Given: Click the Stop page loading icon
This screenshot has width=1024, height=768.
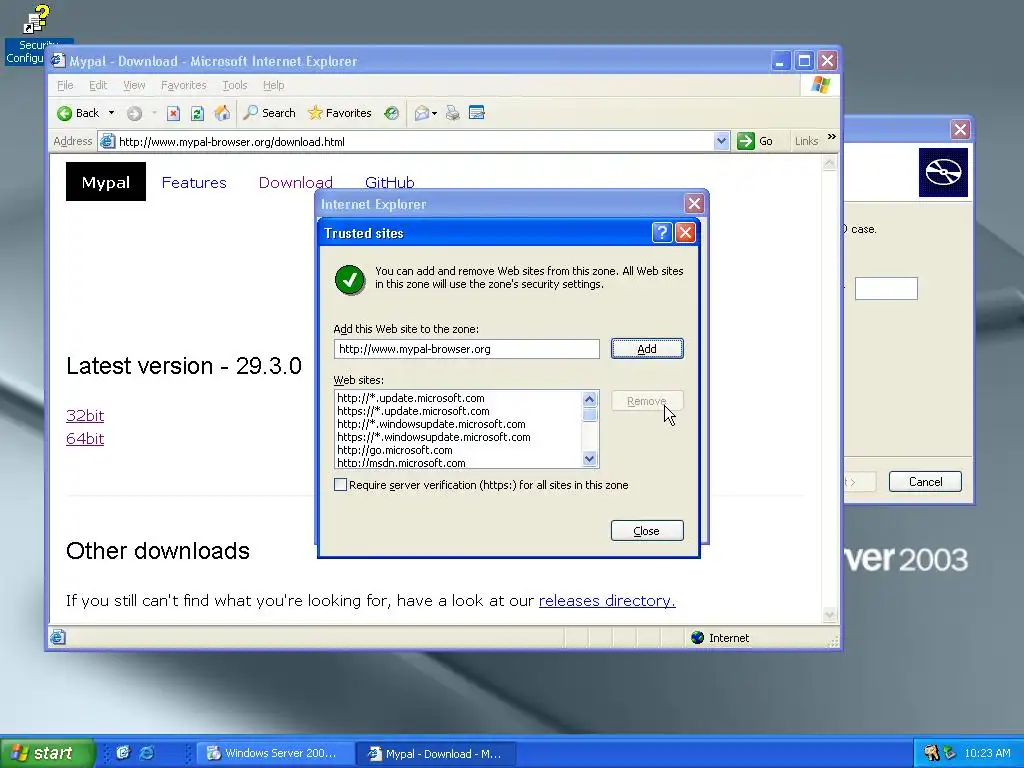Looking at the screenshot, I should [173, 114].
